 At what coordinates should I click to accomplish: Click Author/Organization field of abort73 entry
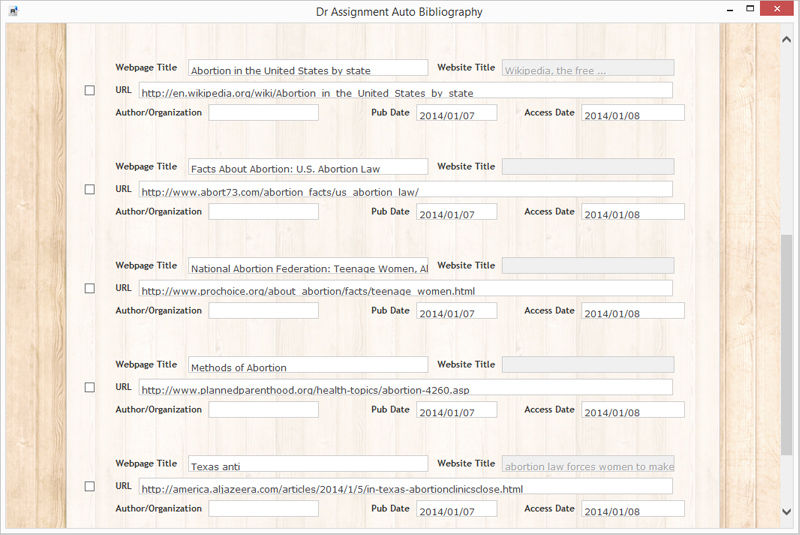(263, 212)
